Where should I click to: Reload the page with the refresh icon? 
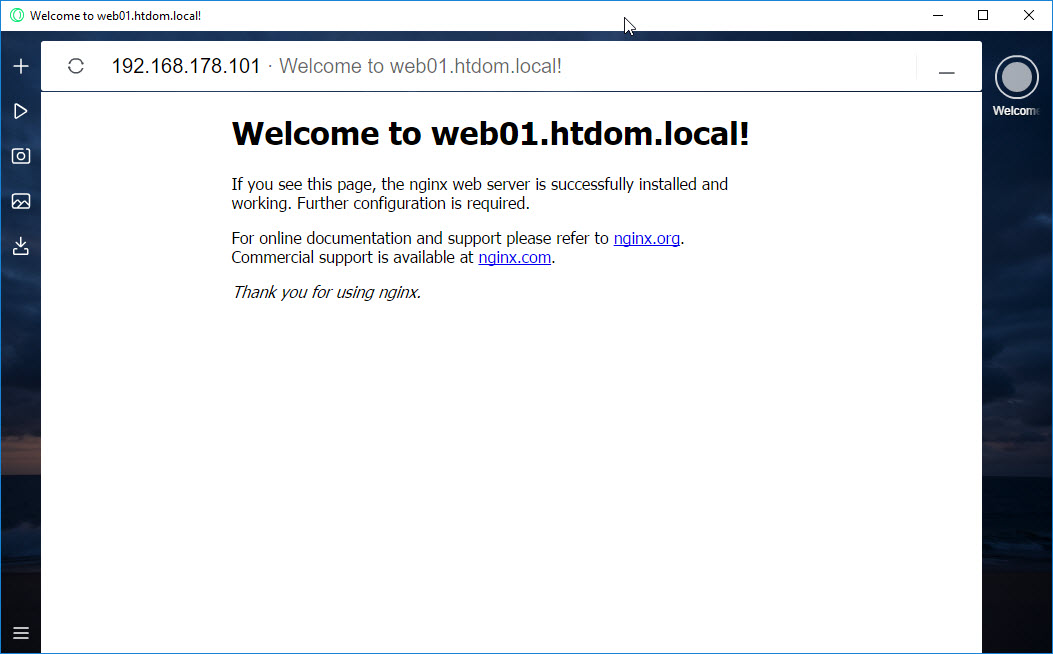[76, 66]
